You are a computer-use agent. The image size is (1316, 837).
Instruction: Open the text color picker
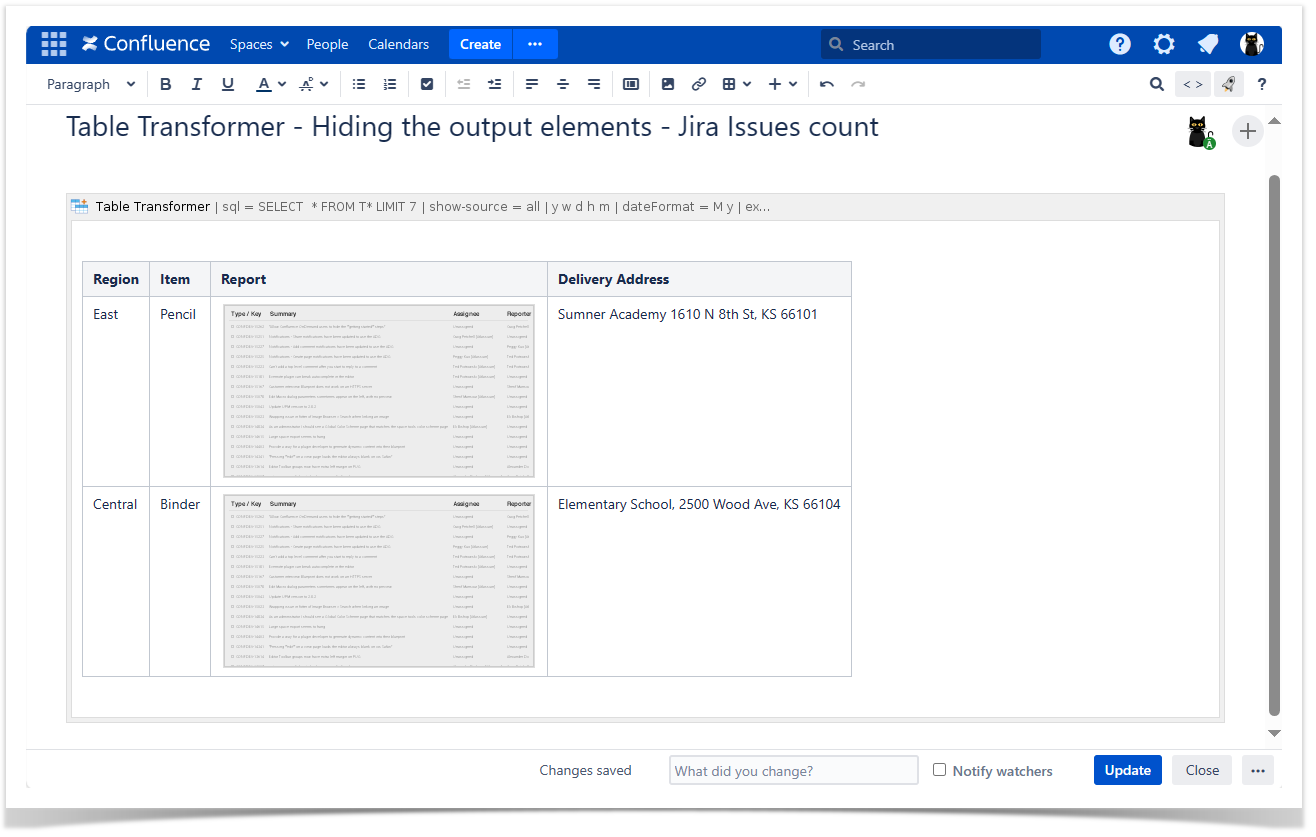pyautogui.click(x=271, y=85)
